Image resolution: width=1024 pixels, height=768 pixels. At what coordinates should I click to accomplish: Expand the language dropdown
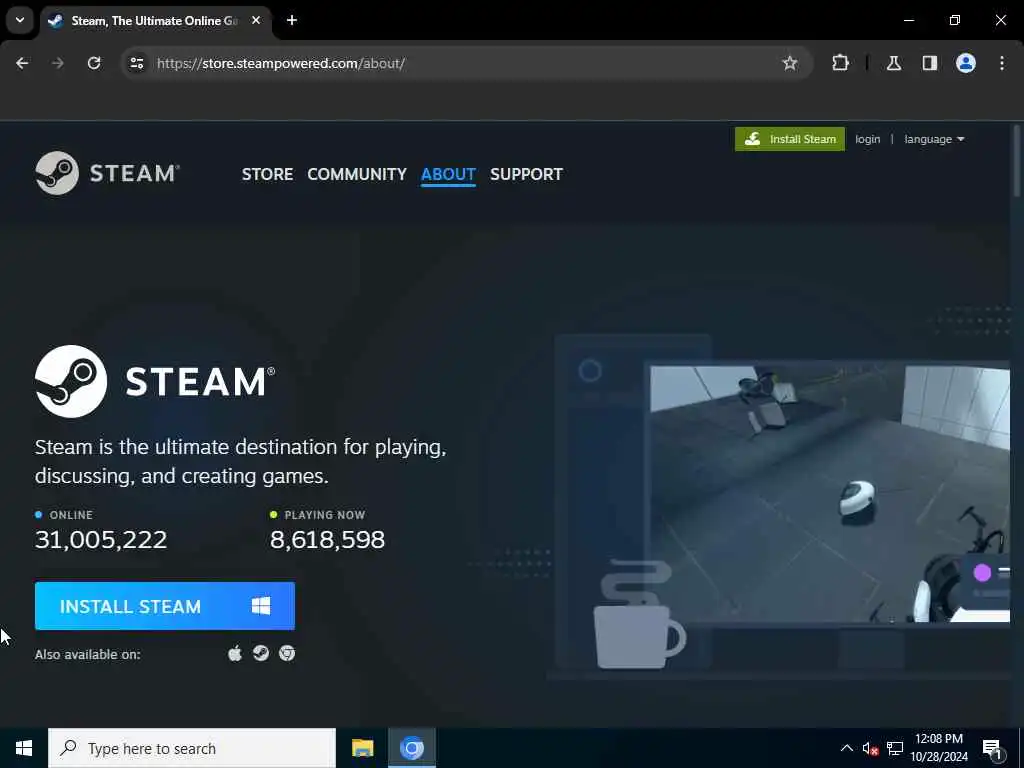pyautogui.click(x=934, y=139)
